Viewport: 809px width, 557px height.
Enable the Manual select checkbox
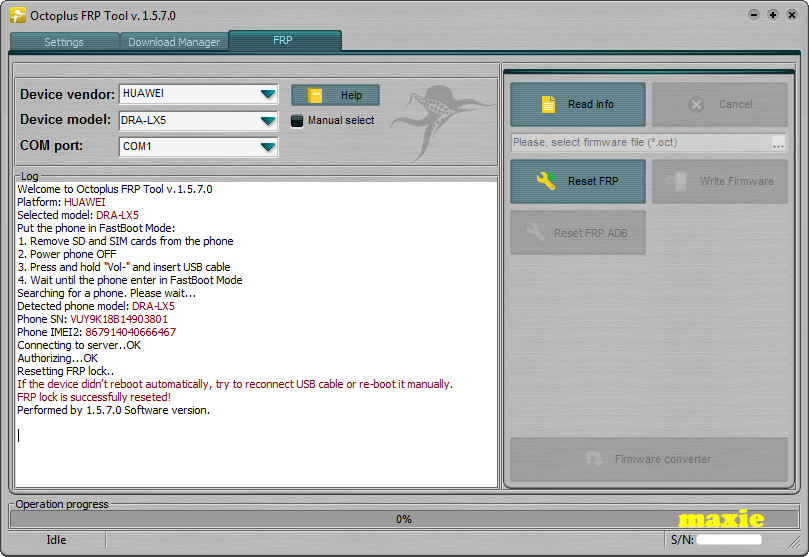tap(297, 121)
